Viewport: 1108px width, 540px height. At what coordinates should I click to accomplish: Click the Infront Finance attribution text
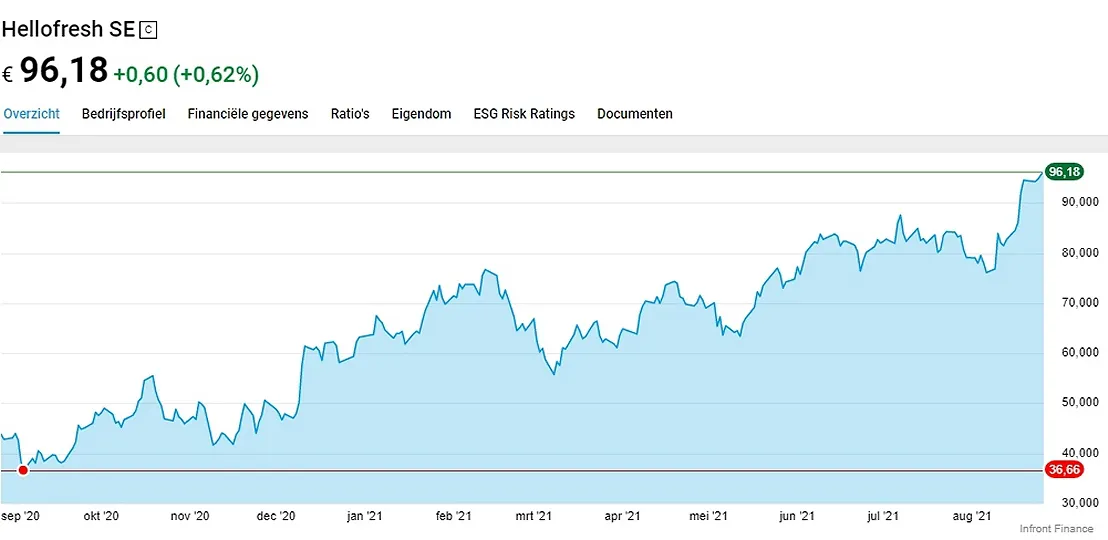coord(1058,528)
